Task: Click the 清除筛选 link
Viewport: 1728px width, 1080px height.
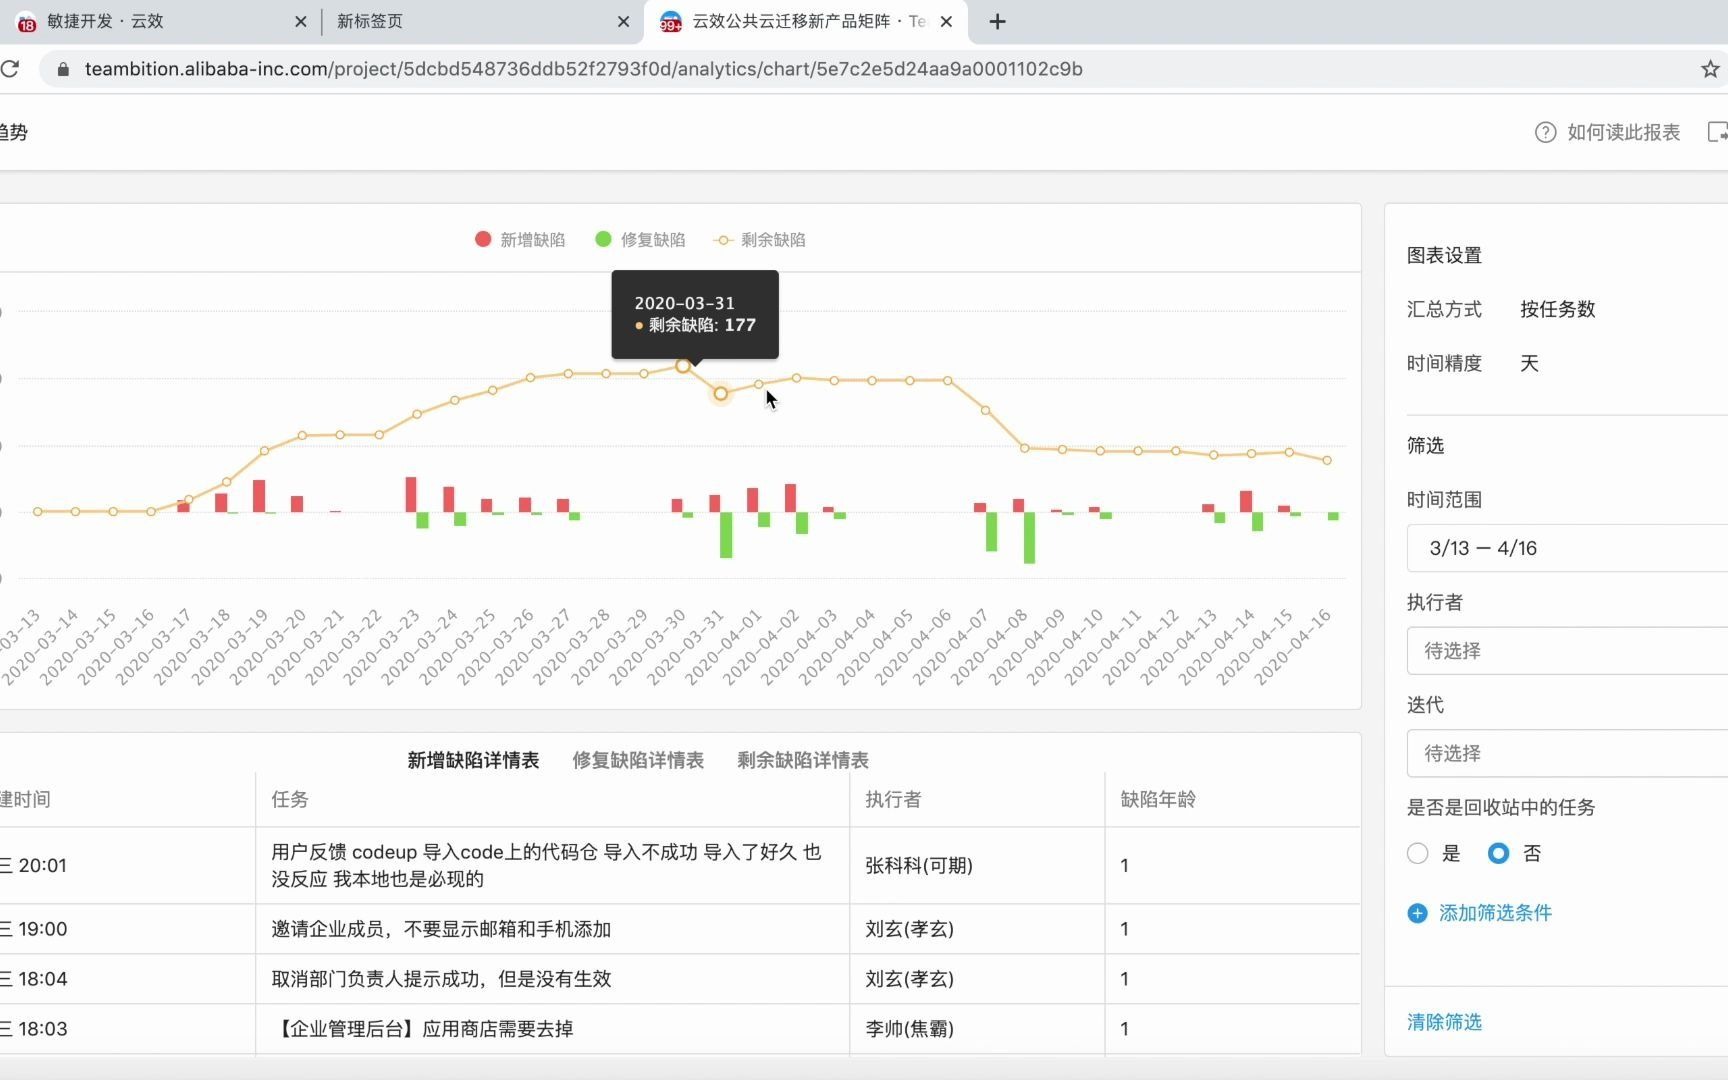Action: point(1443,1022)
